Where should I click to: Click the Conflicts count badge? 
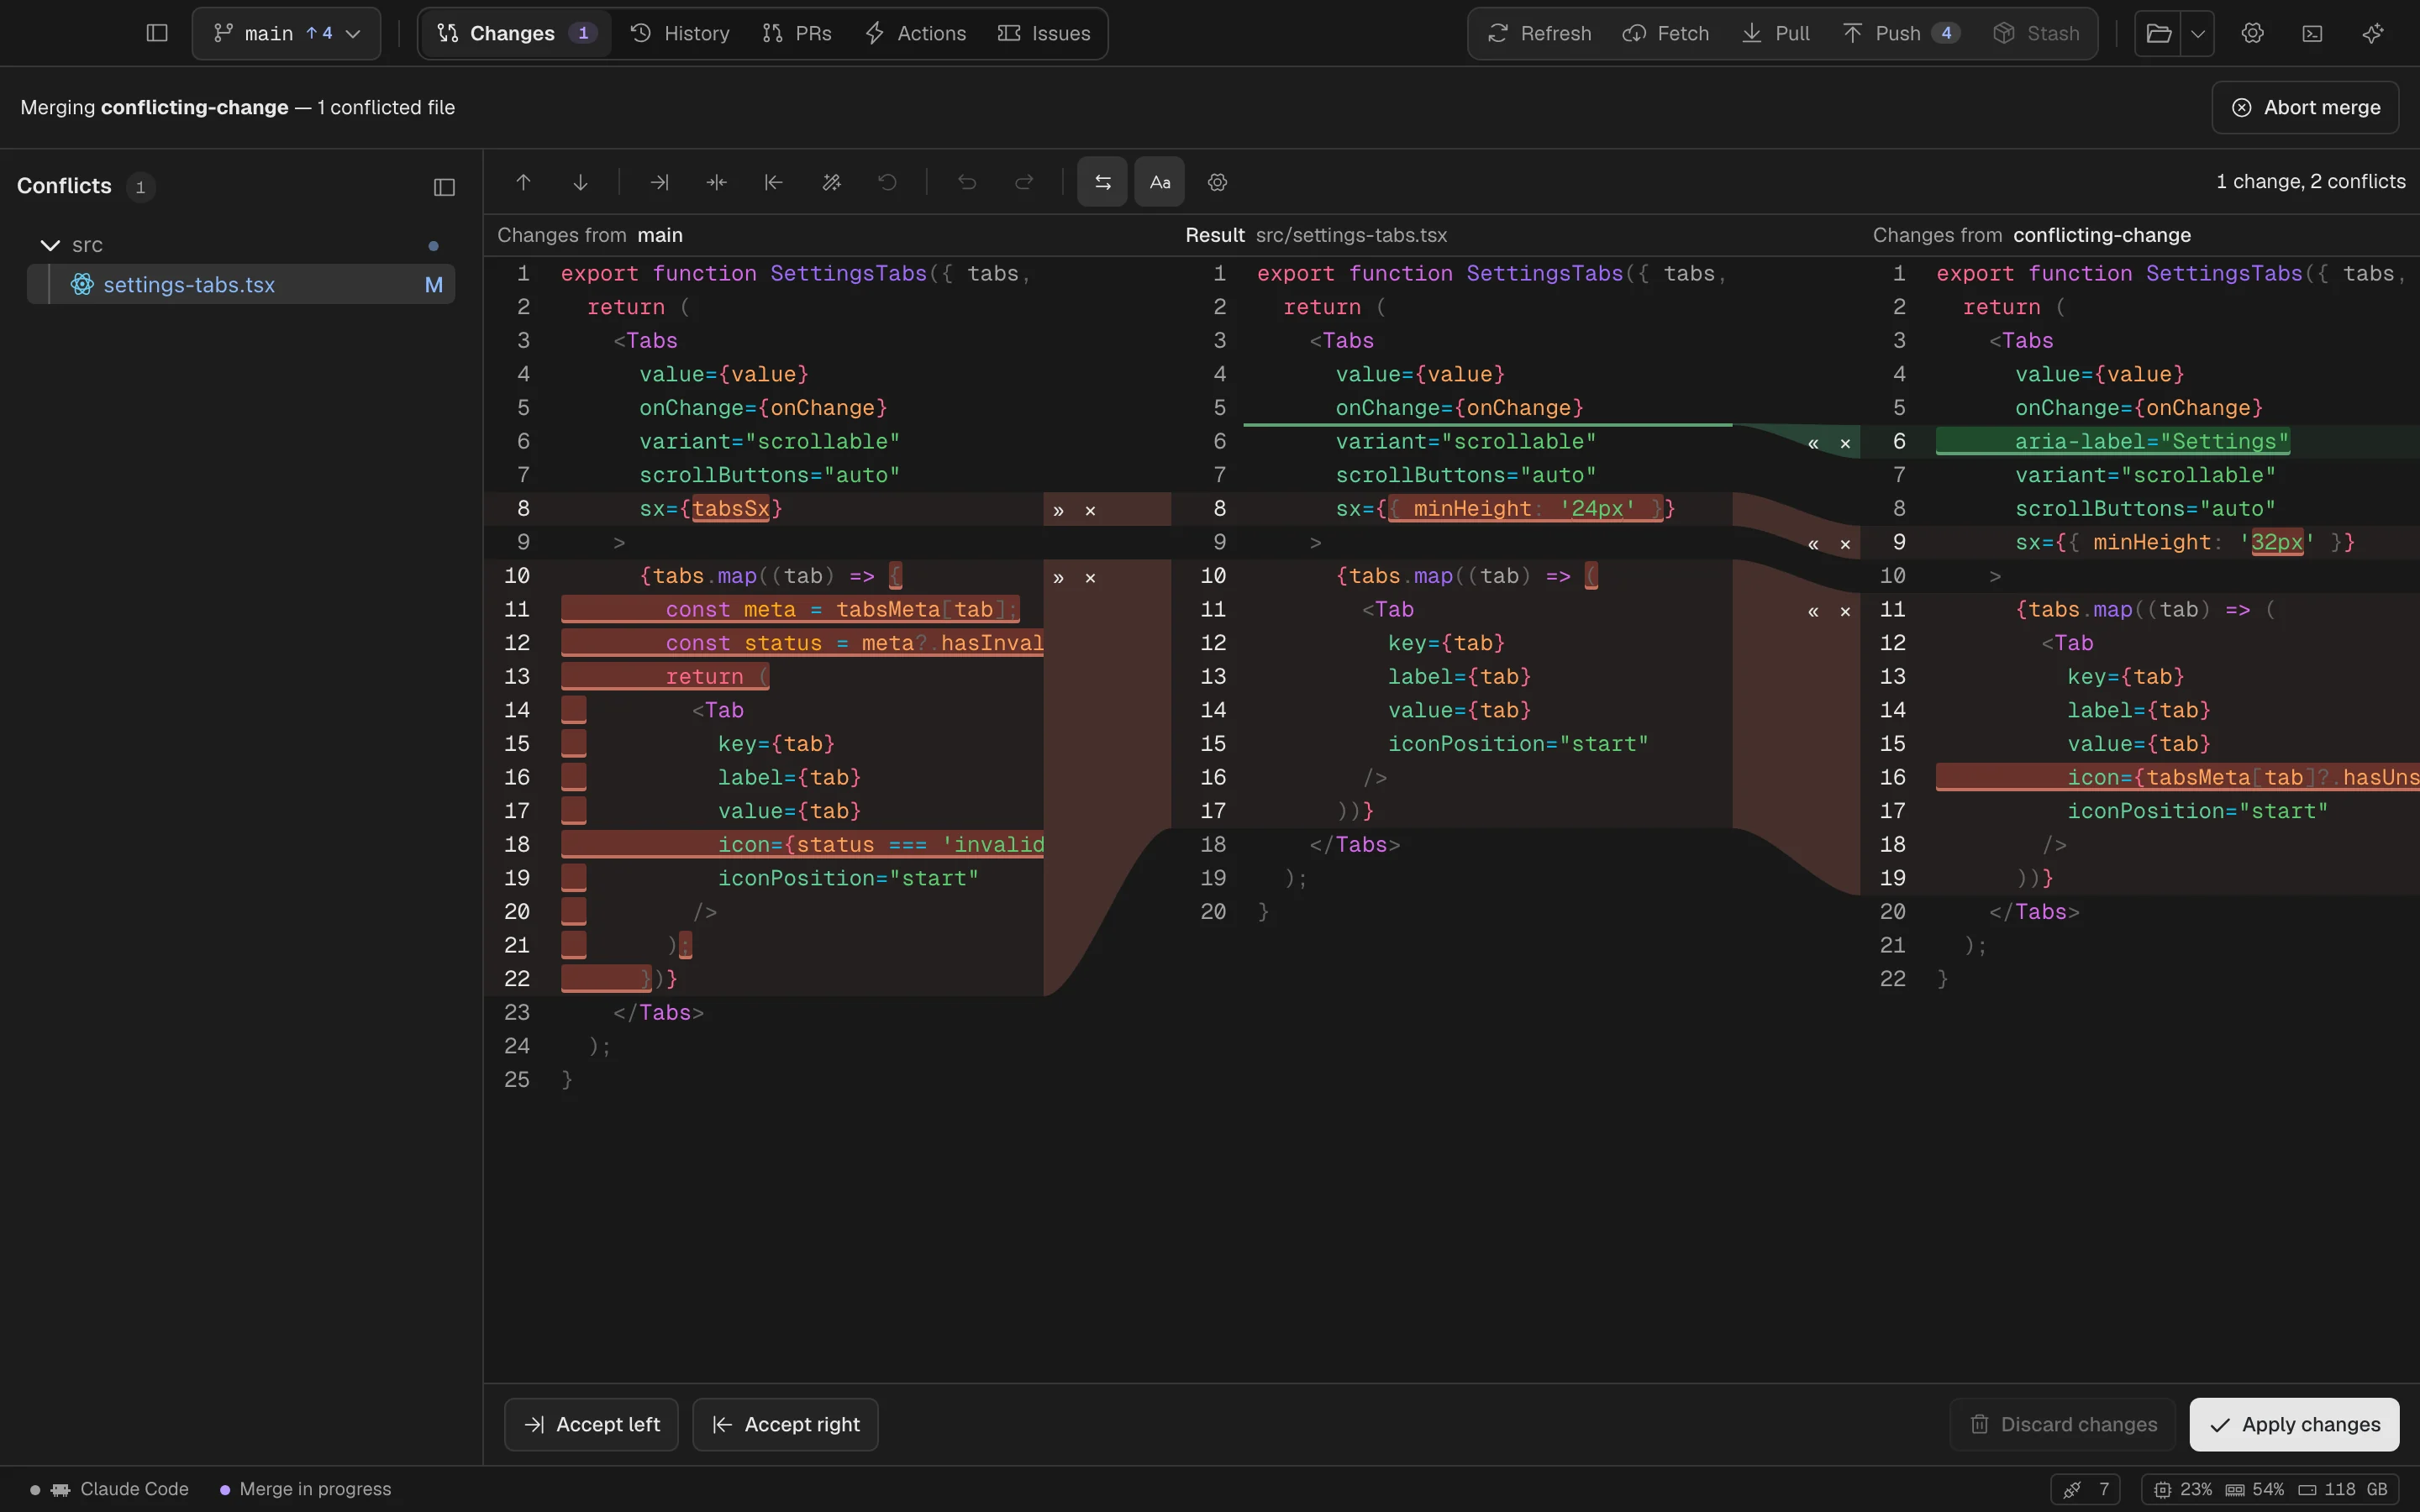coord(140,187)
